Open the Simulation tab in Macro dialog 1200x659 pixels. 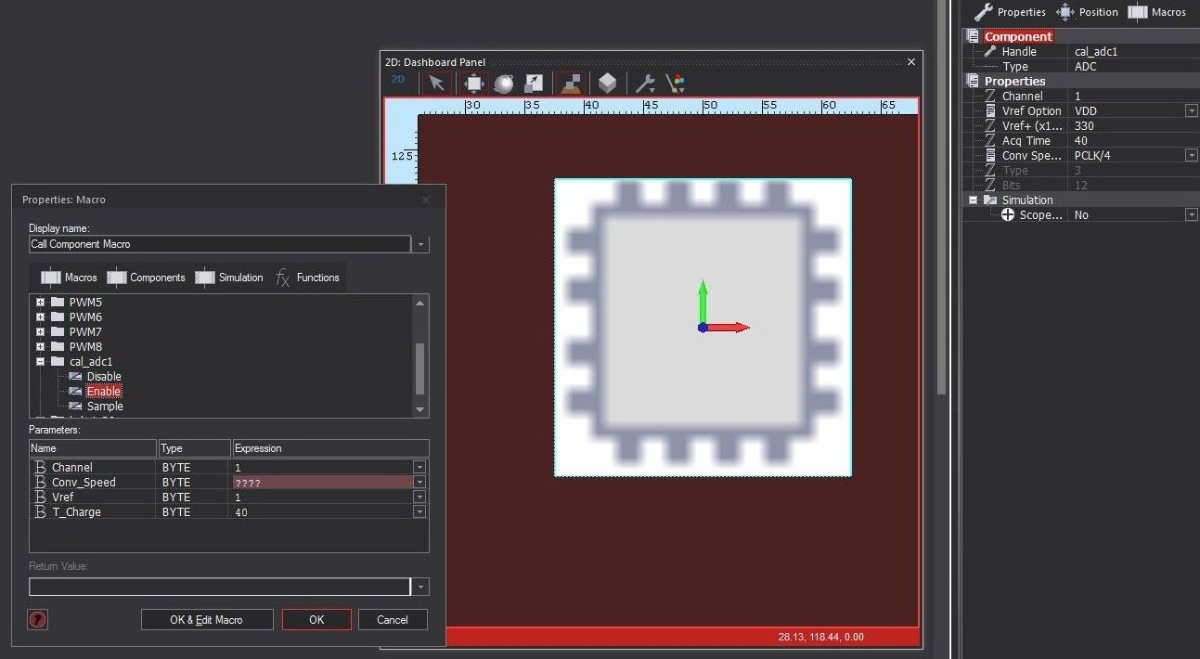coord(230,277)
